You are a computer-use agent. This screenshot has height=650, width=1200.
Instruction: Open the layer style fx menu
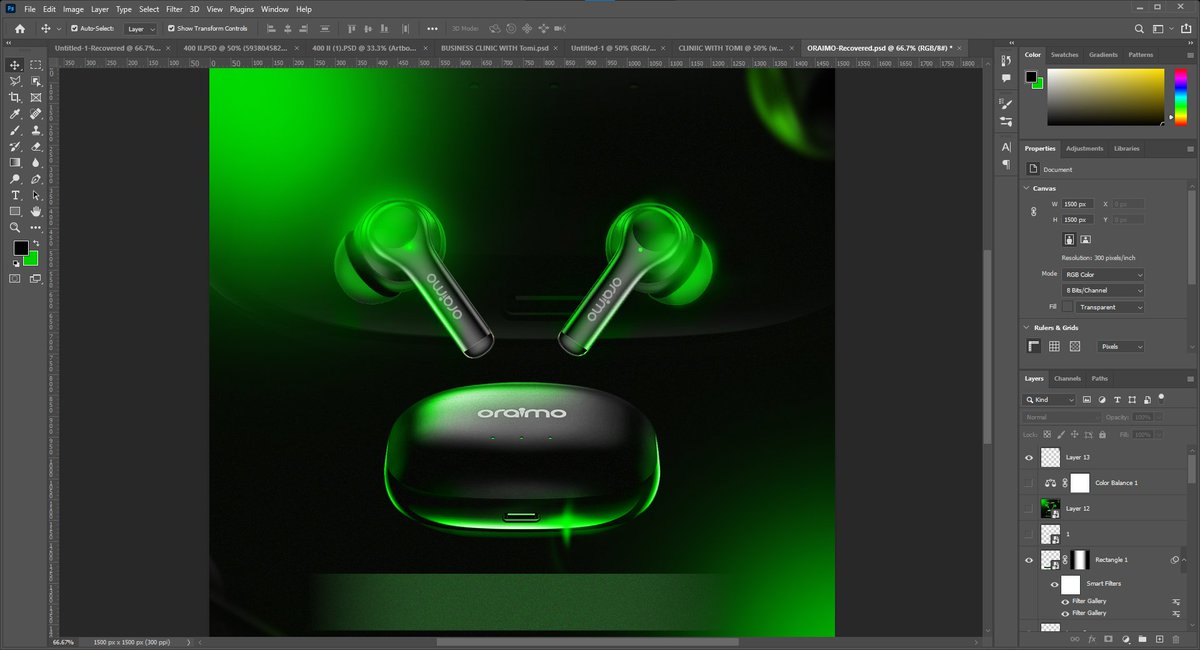[1091, 638]
